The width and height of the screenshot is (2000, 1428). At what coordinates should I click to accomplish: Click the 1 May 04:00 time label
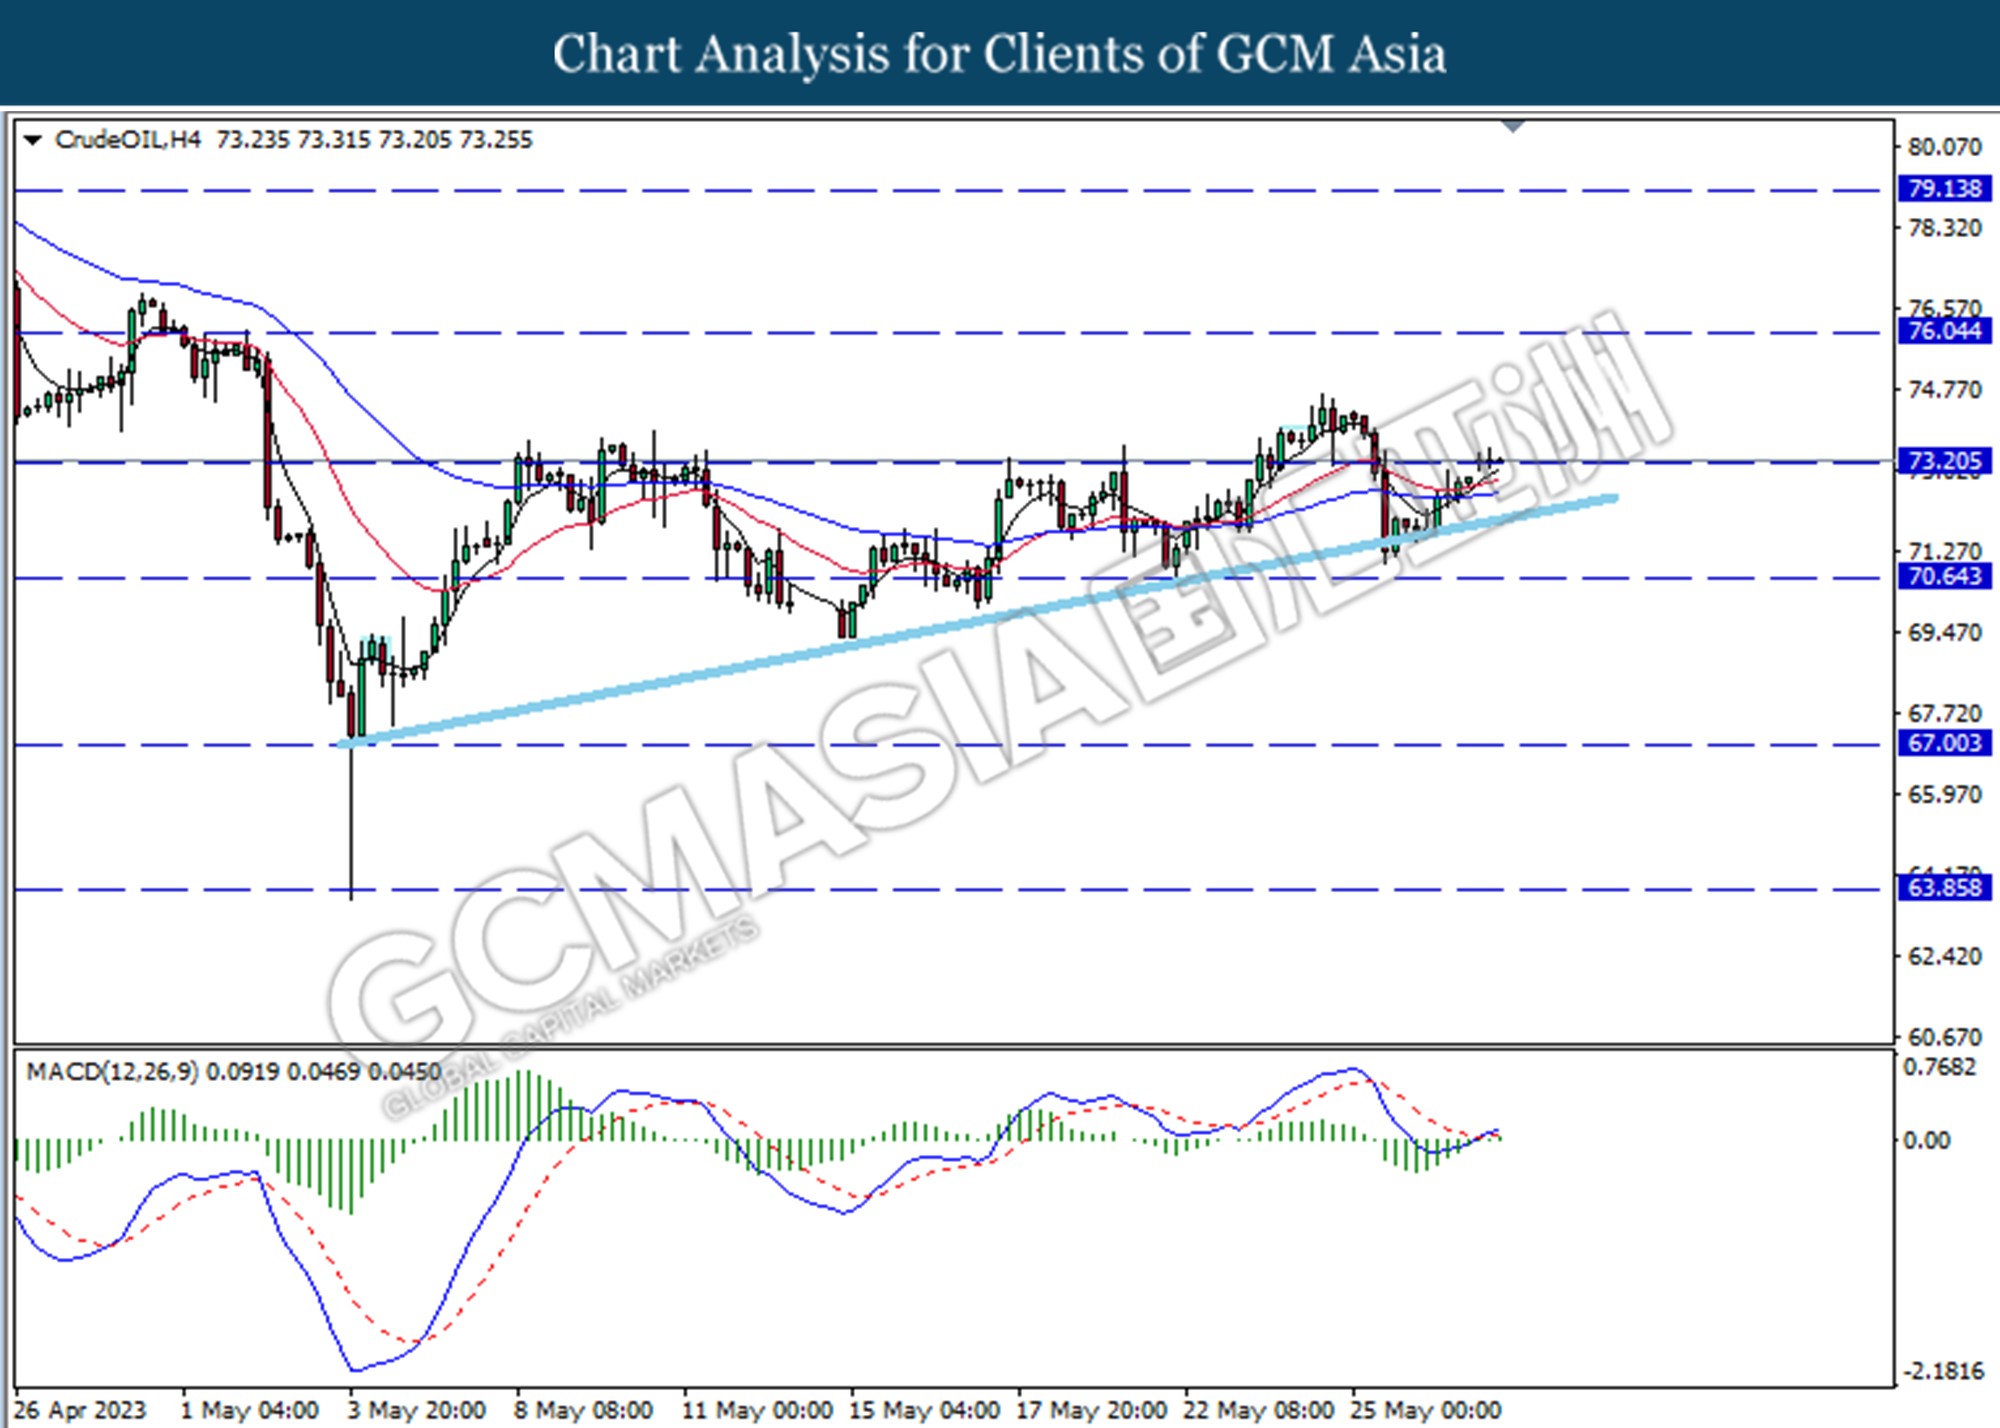click(250, 1410)
